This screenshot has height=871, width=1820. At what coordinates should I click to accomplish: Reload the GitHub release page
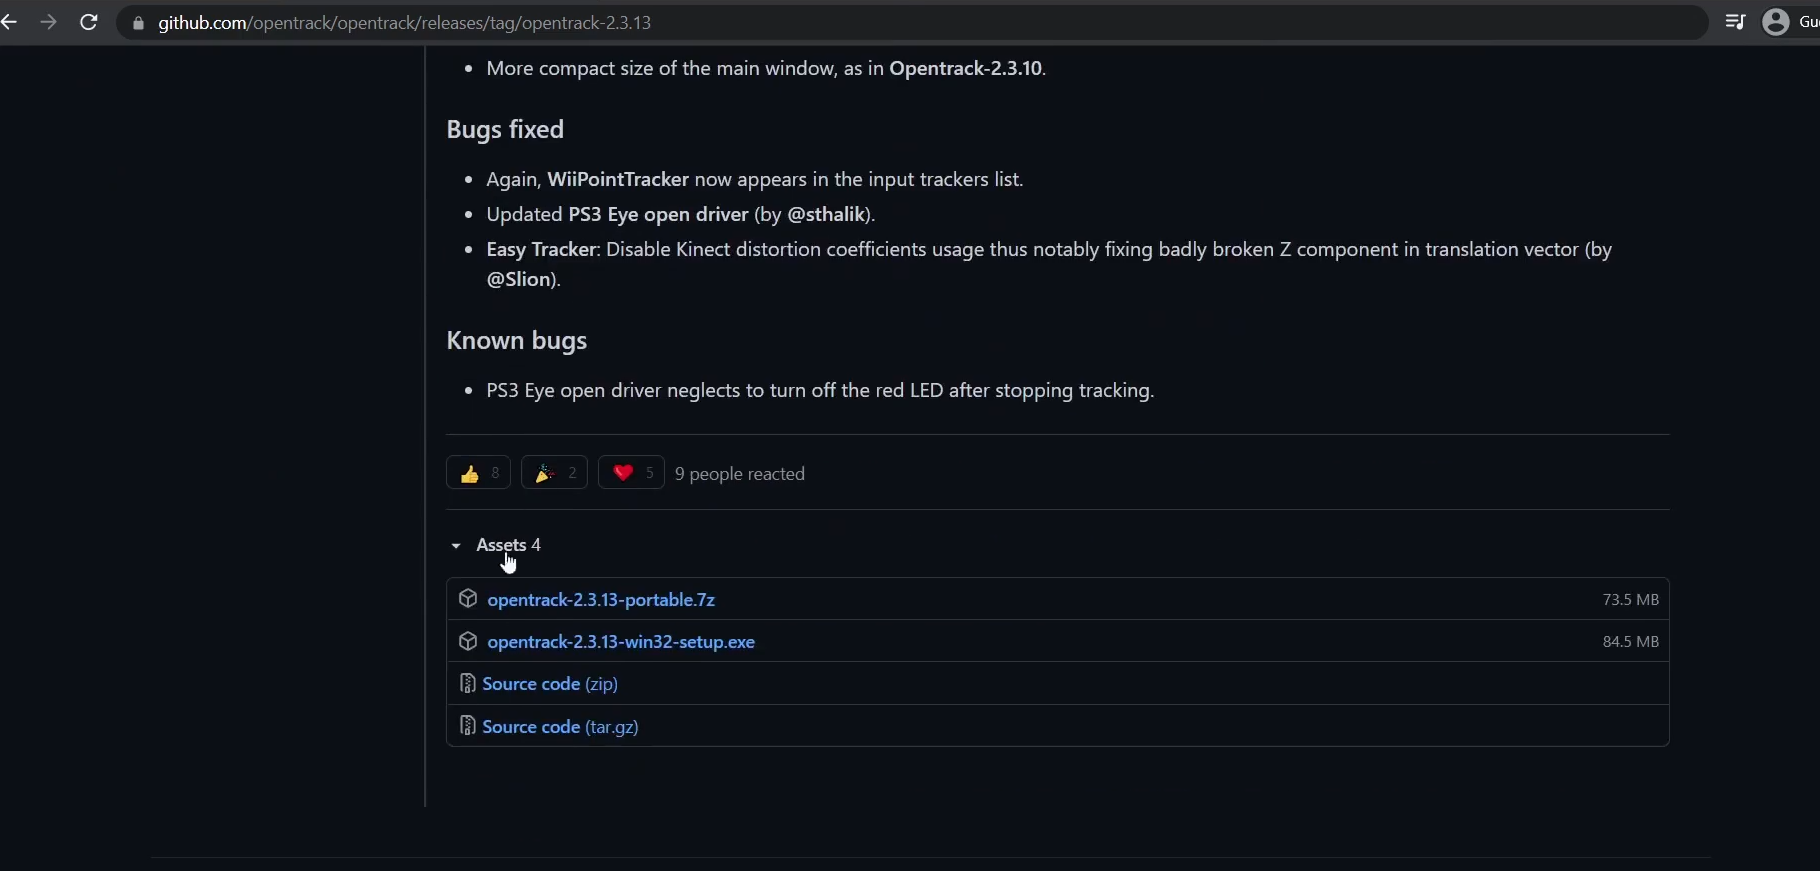89,22
